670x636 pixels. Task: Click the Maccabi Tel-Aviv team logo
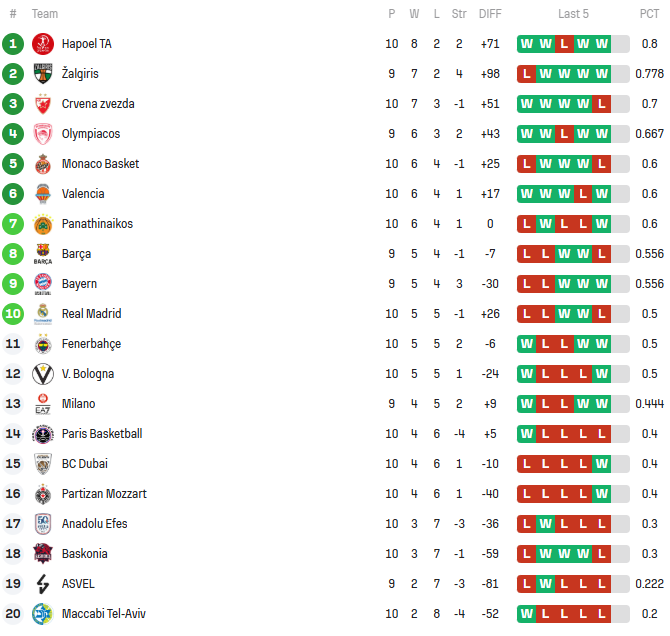click(x=42, y=614)
